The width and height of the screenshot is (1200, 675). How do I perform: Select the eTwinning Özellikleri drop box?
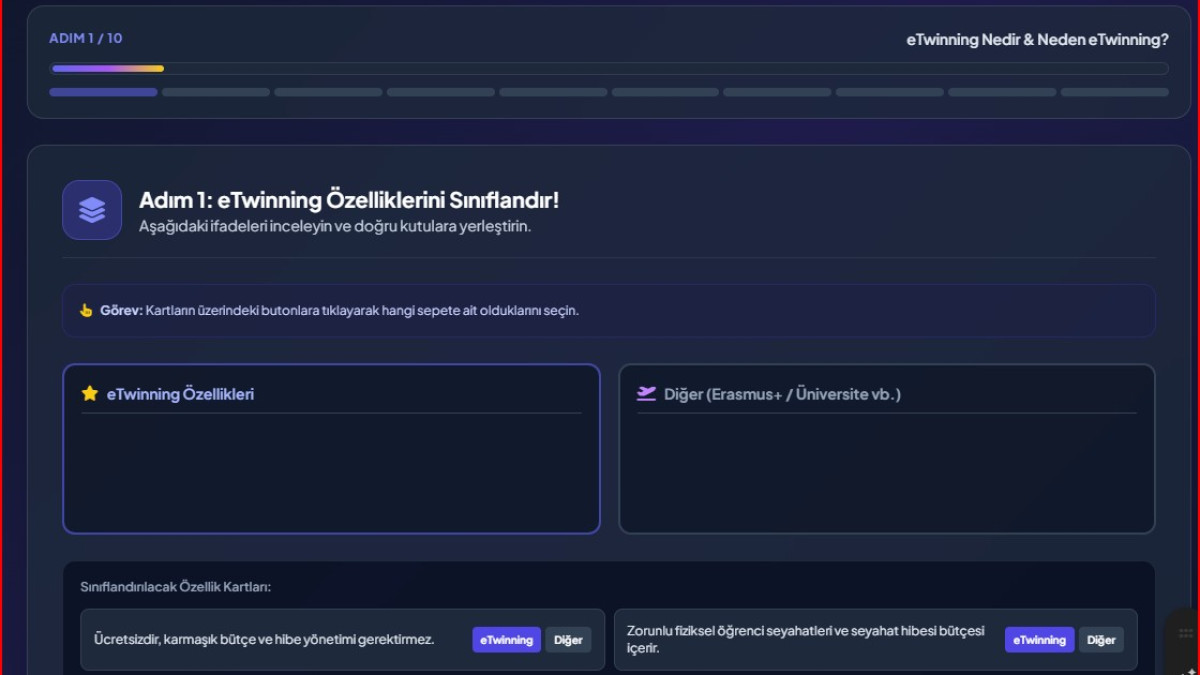[331, 449]
